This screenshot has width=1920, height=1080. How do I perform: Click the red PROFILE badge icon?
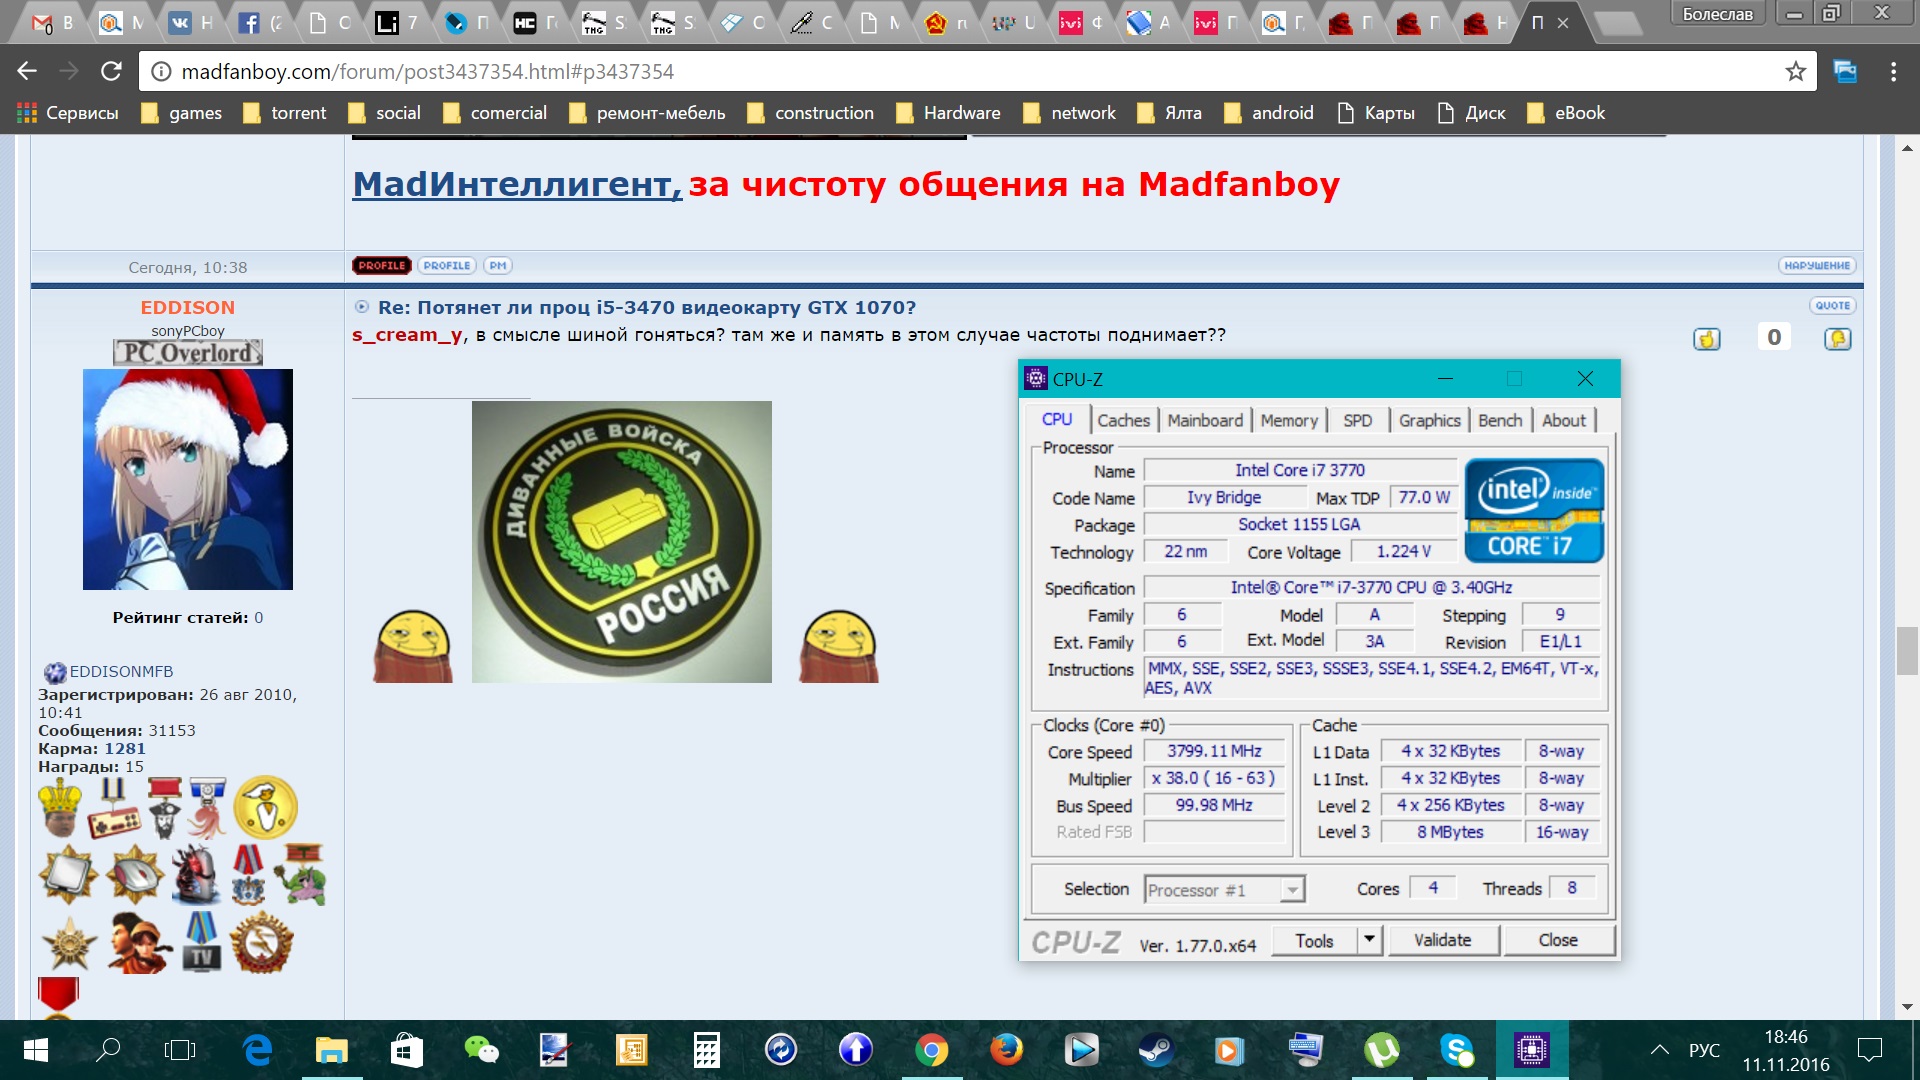[x=381, y=266]
